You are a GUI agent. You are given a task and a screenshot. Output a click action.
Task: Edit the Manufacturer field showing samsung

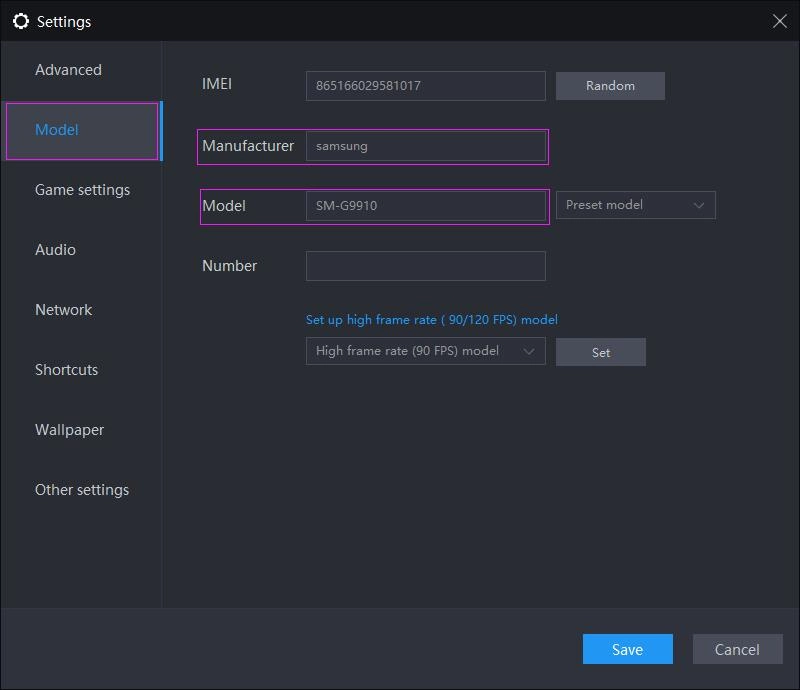pyautogui.click(x=427, y=146)
